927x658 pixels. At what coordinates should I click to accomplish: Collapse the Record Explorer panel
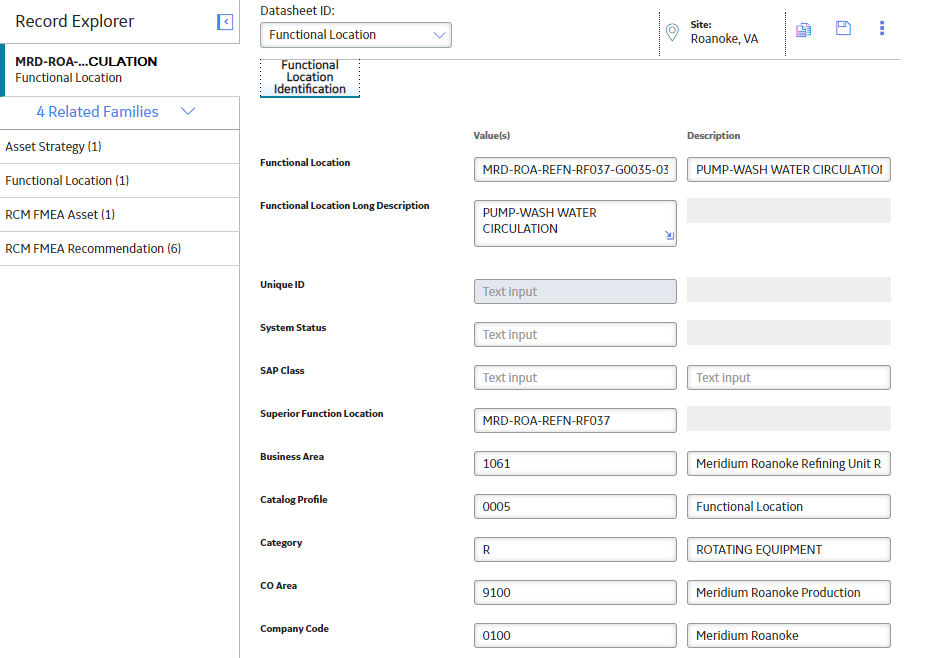[x=225, y=22]
